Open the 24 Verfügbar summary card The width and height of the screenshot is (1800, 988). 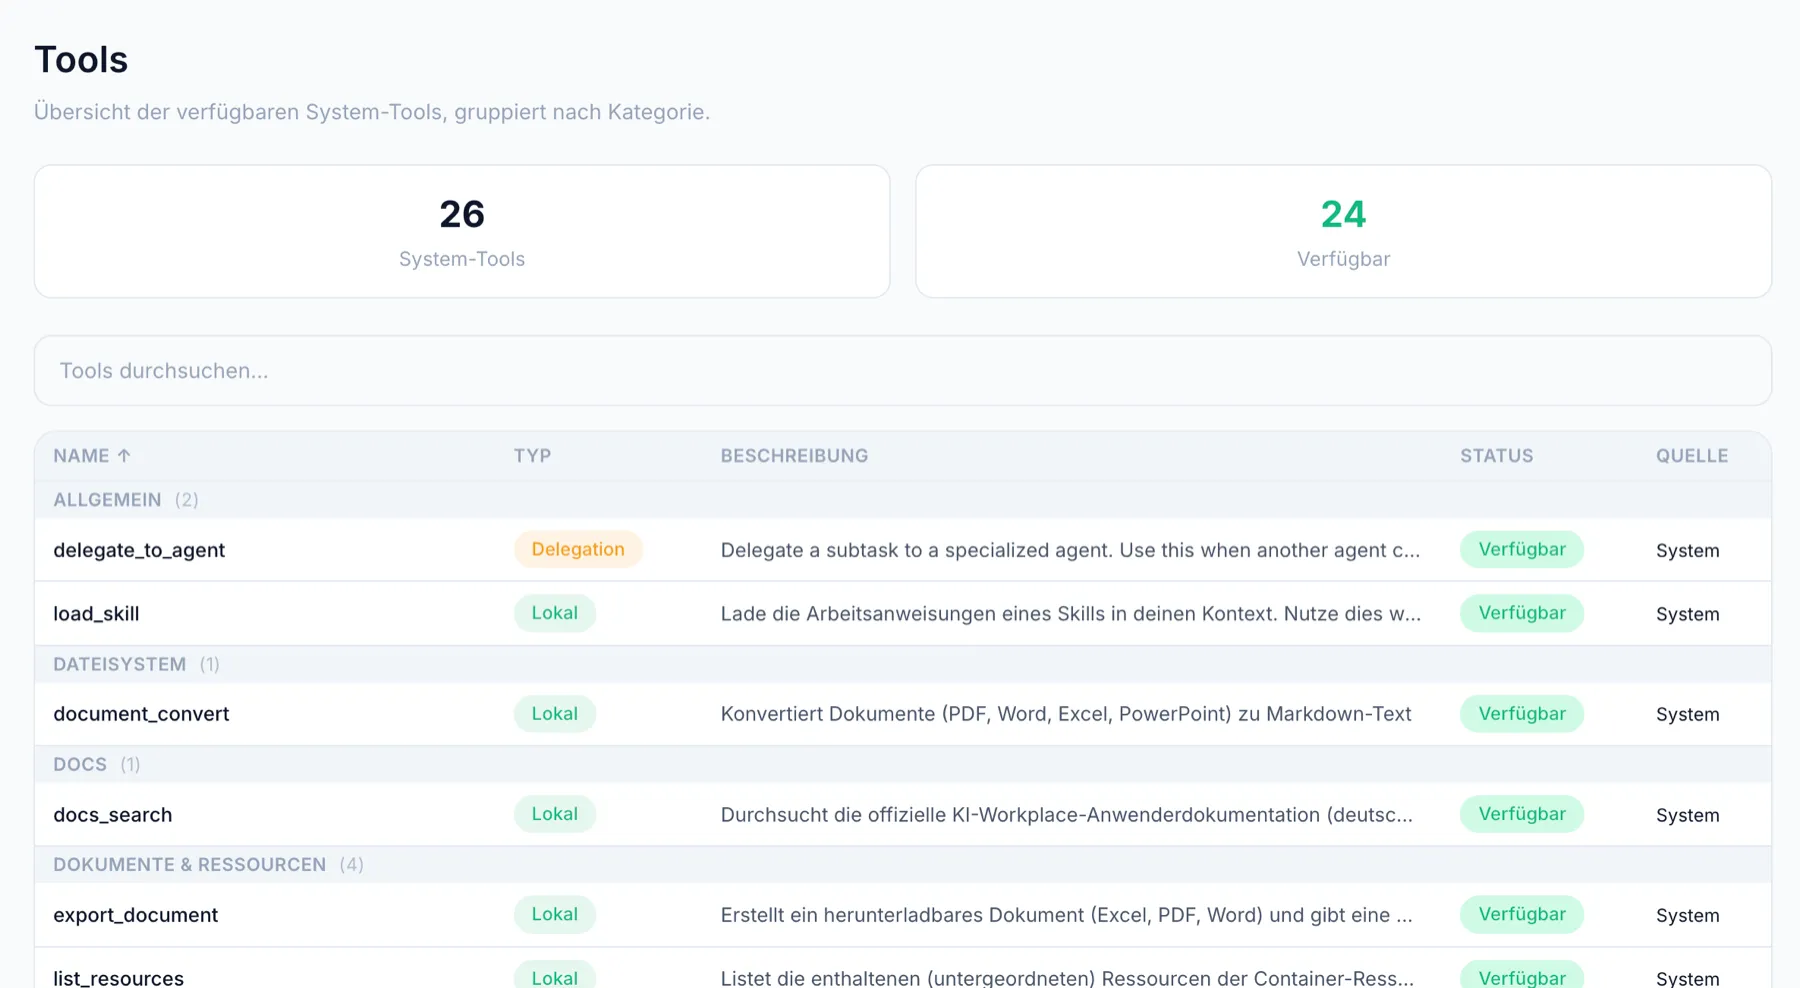click(x=1343, y=231)
